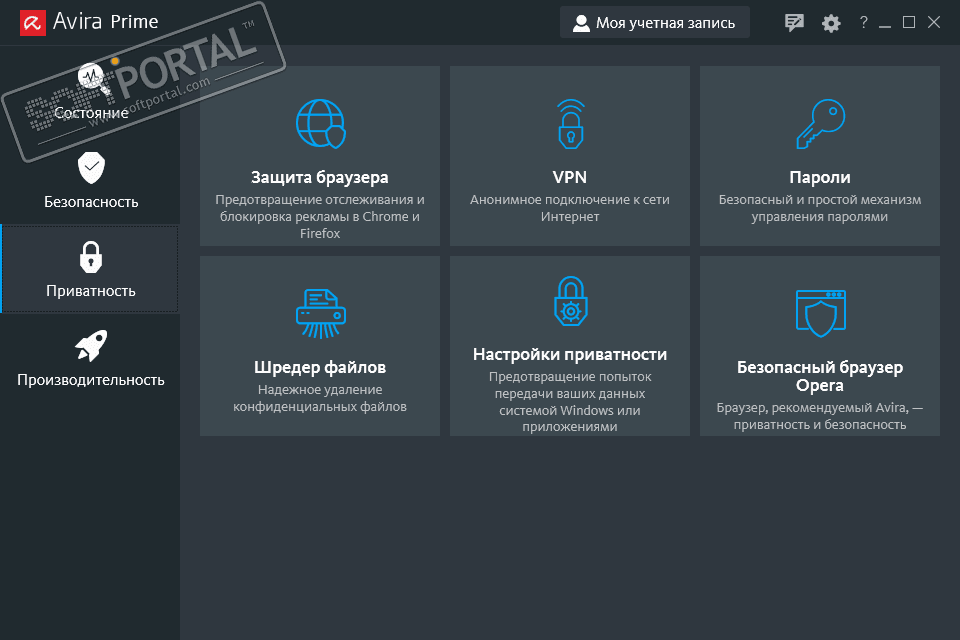Click the Avira red logo icon
The image size is (960, 640).
click(x=33, y=23)
